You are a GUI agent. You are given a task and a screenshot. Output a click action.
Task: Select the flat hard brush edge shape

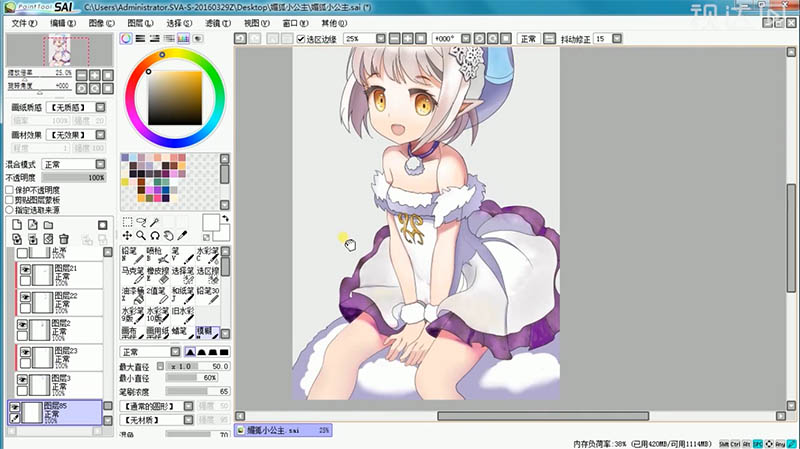(x=224, y=352)
